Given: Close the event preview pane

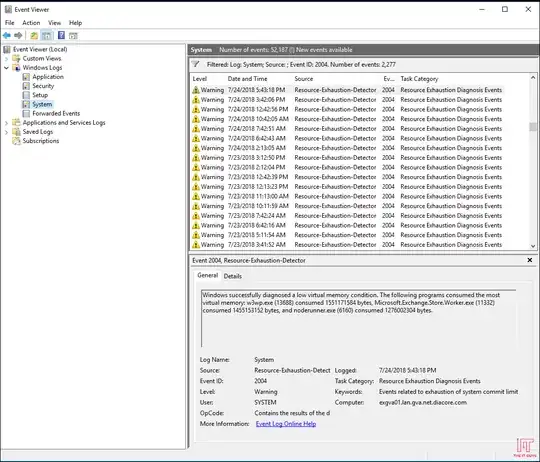Looking at the screenshot, I should (x=530, y=260).
